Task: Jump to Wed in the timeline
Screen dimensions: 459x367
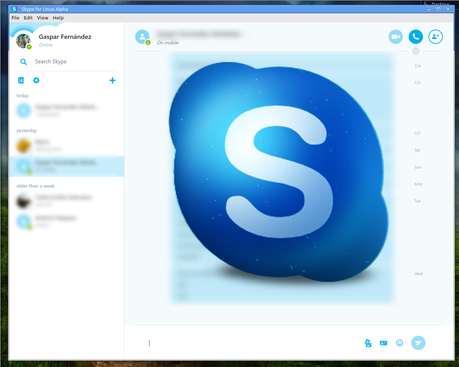Action: pos(418,274)
